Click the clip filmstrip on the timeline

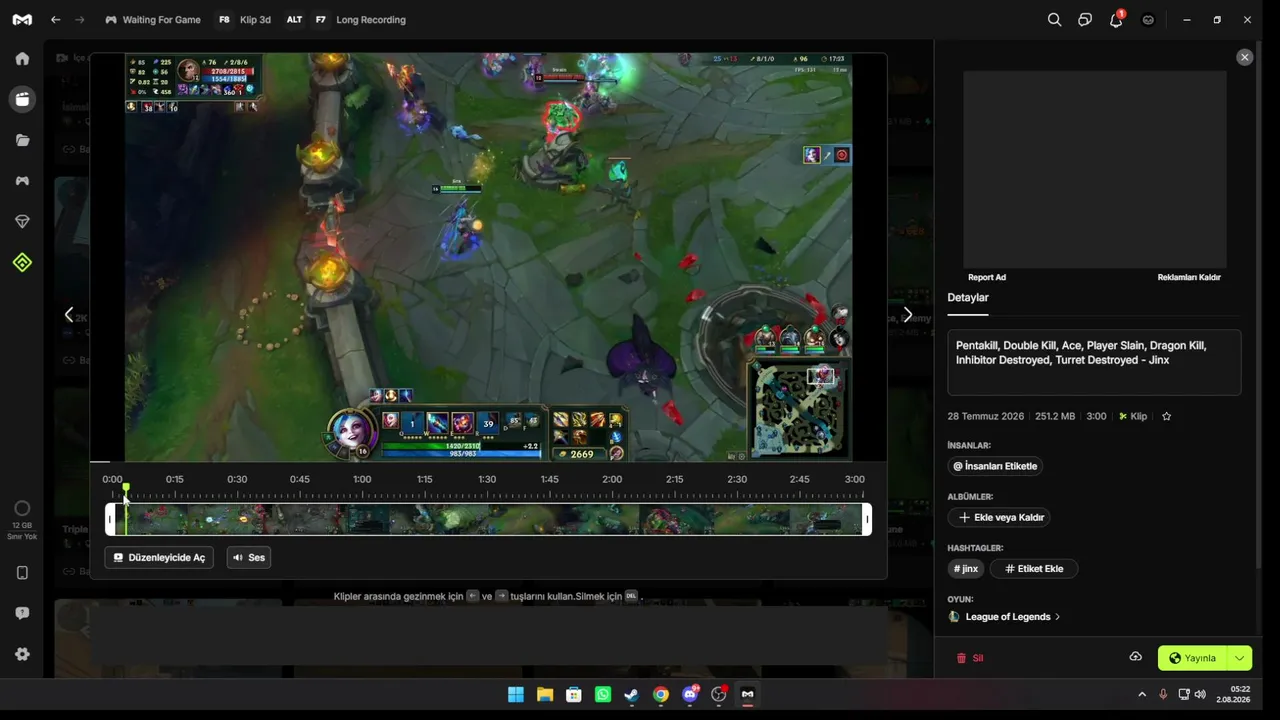point(488,519)
